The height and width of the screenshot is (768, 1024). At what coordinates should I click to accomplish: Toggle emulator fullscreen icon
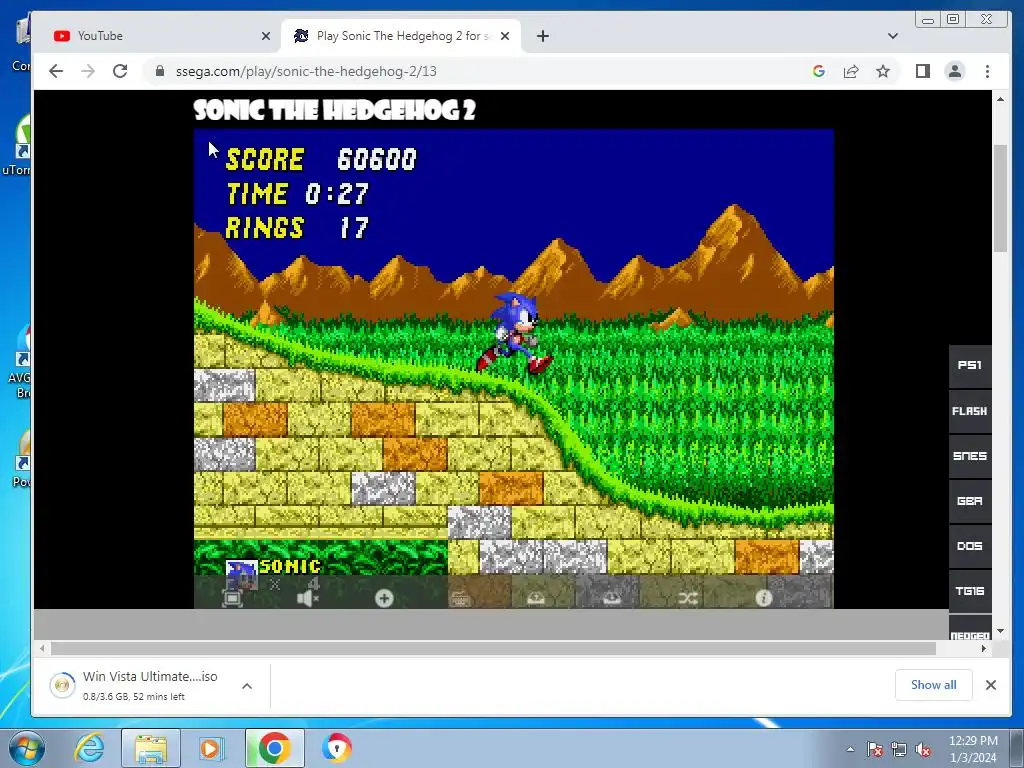point(232,598)
